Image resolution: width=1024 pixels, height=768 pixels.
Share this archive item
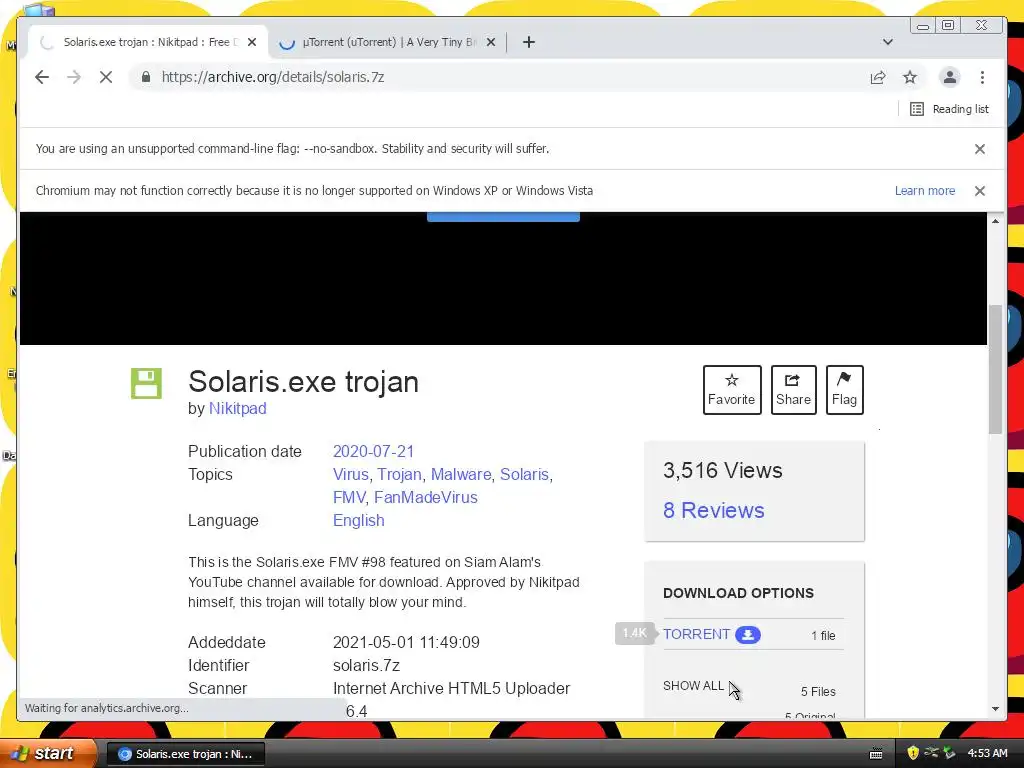click(793, 390)
